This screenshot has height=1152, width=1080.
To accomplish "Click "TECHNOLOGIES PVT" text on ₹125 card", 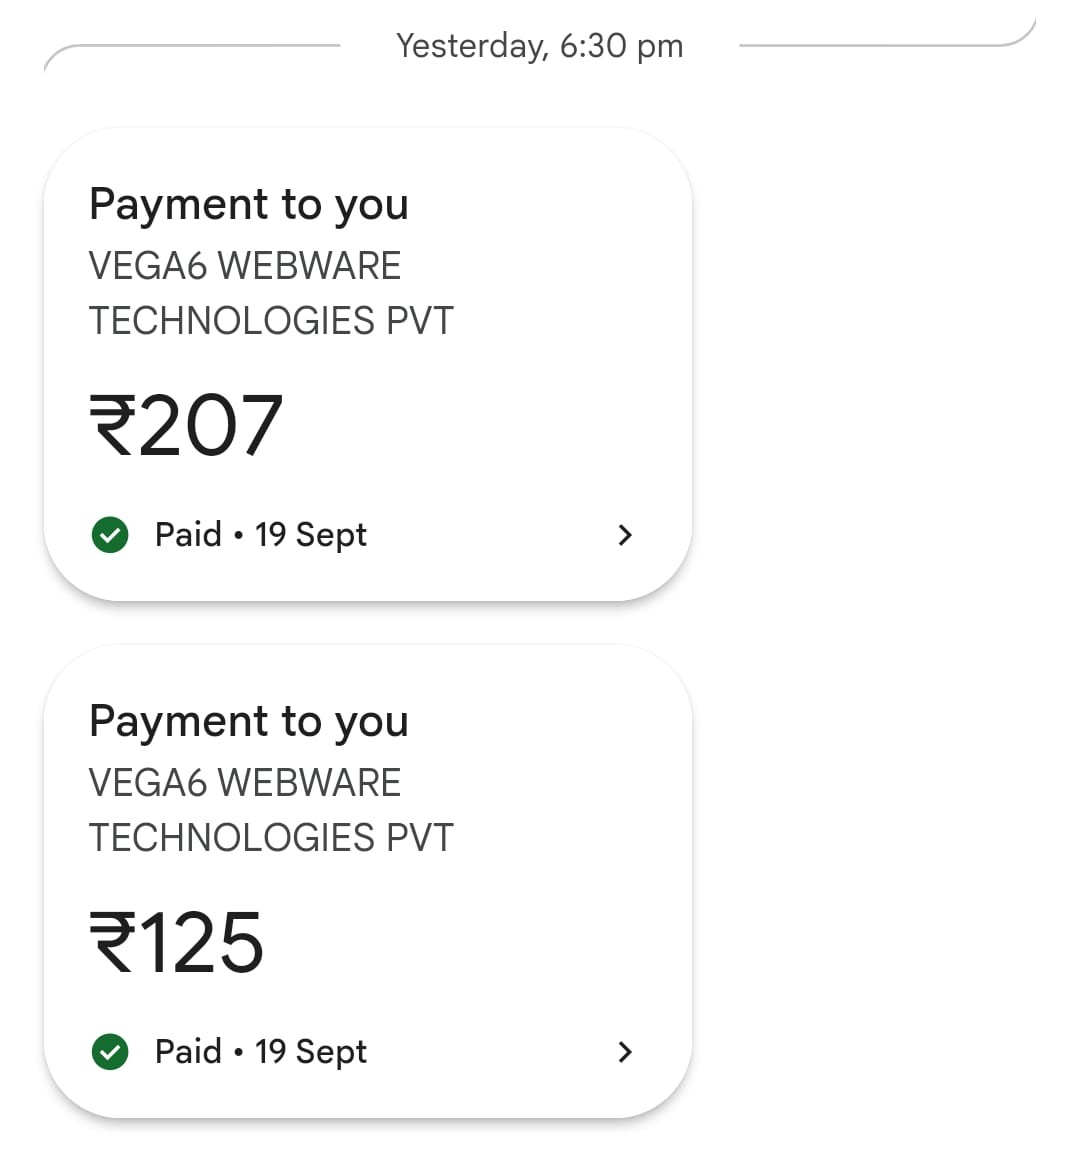I will pos(271,838).
